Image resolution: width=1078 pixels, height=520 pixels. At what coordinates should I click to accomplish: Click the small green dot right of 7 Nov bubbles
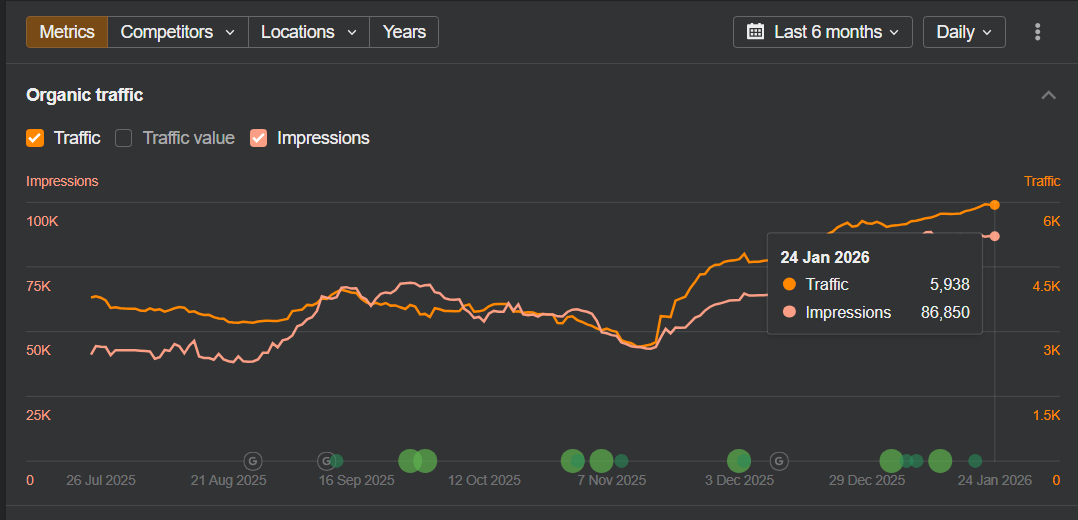point(621,461)
